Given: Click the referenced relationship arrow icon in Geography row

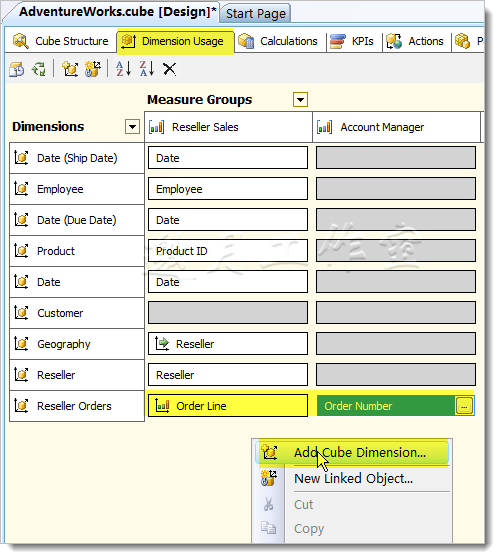Looking at the screenshot, I should point(162,344).
